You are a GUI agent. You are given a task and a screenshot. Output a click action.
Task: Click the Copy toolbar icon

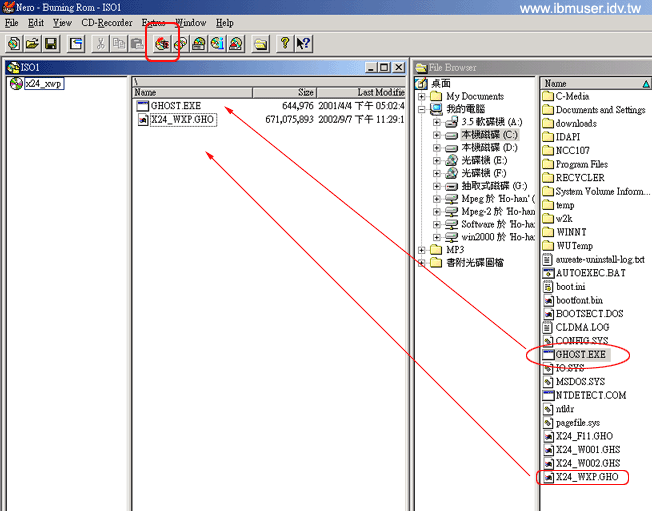[119, 44]
